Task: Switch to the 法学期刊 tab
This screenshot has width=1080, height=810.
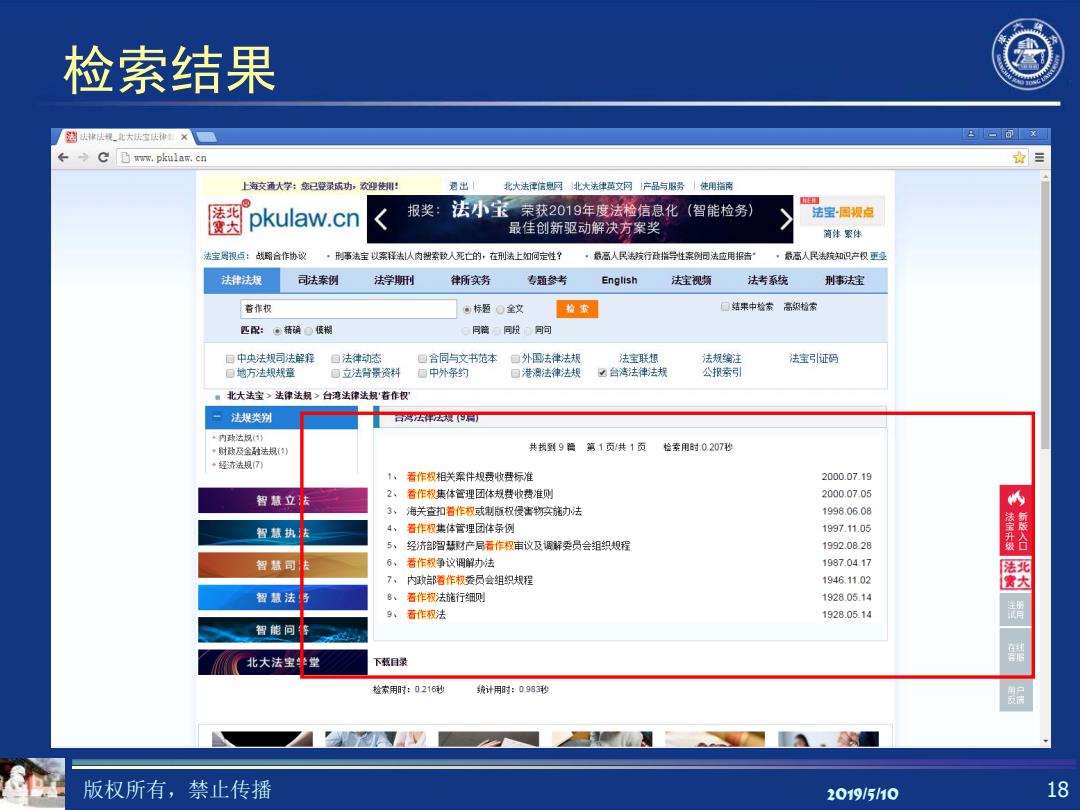Action: (x=394, y=280)
